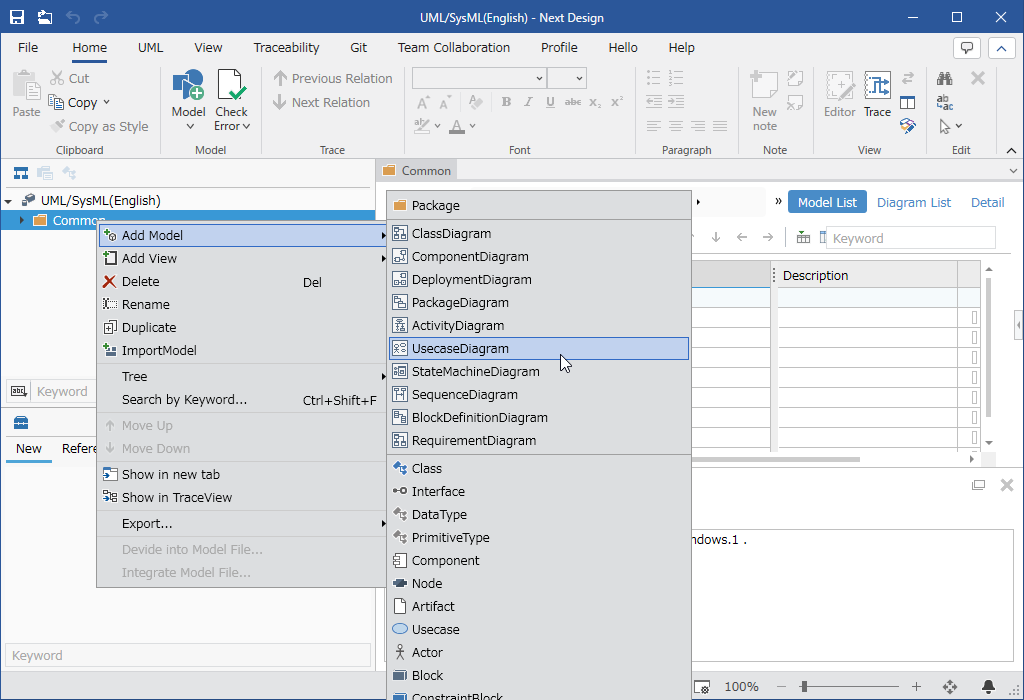Click Show in TraceView
The width and height of the screenshot is (1024, 700).
[x=242, y=498]
